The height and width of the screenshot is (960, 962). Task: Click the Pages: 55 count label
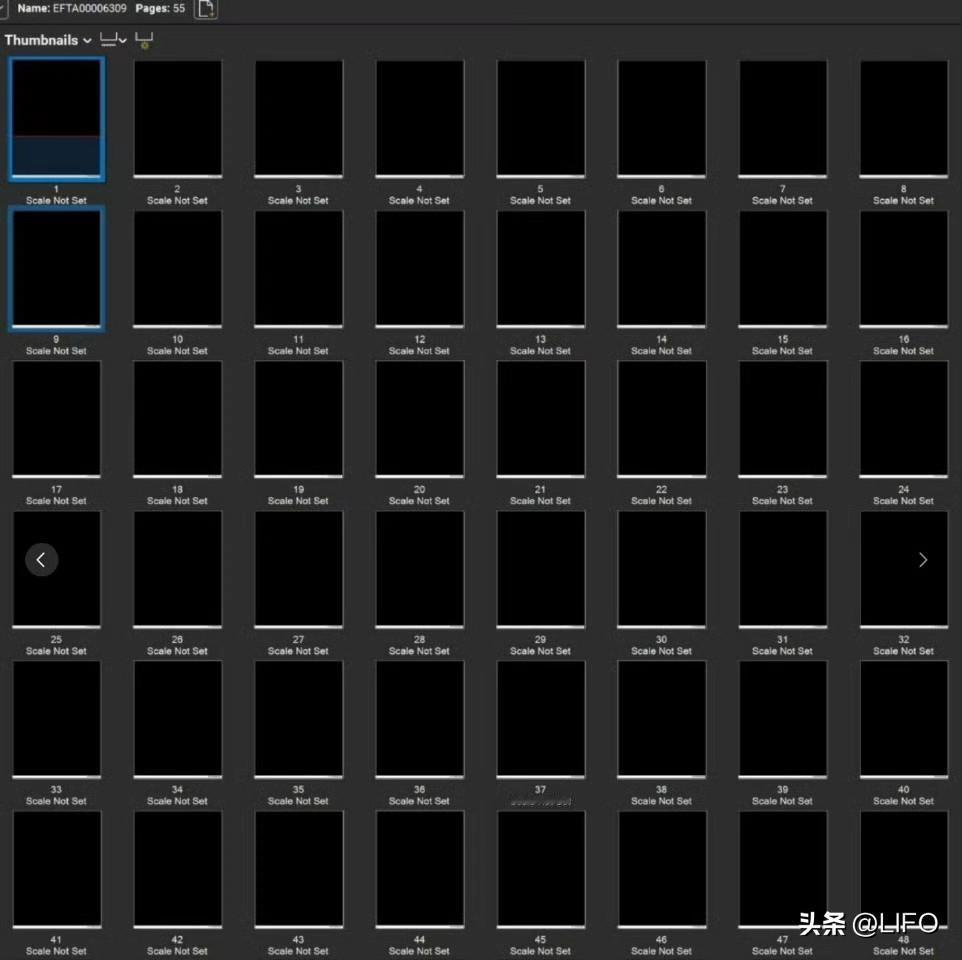click(x=160, y=9)
